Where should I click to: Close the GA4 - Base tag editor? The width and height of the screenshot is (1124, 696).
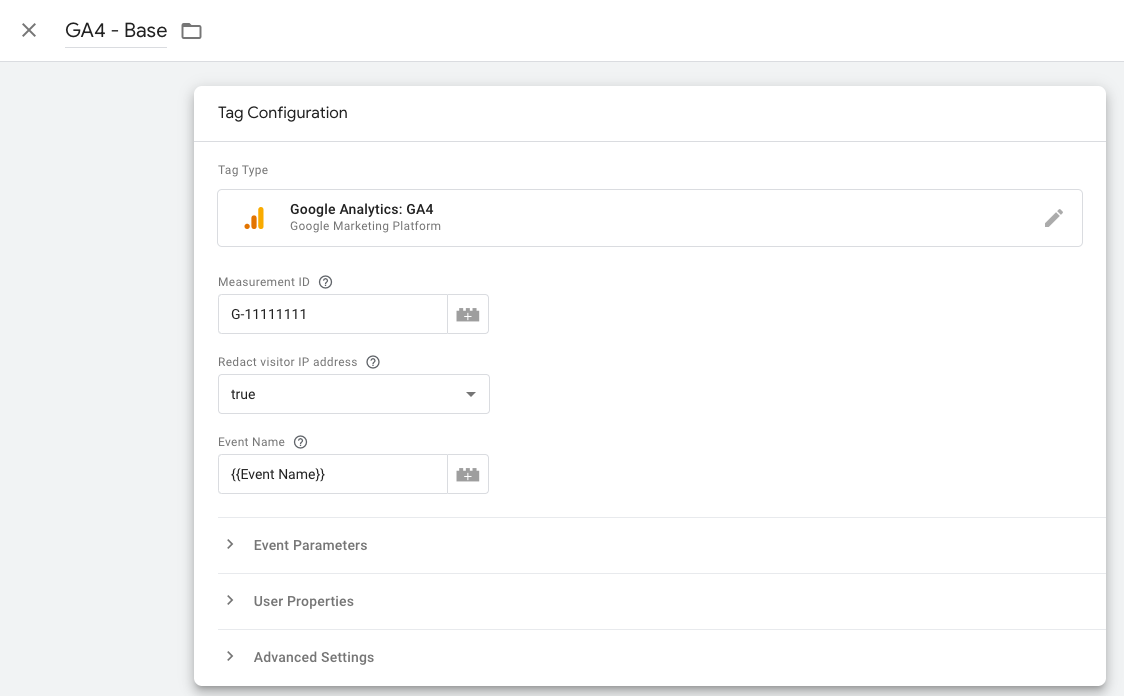point(29,30)
